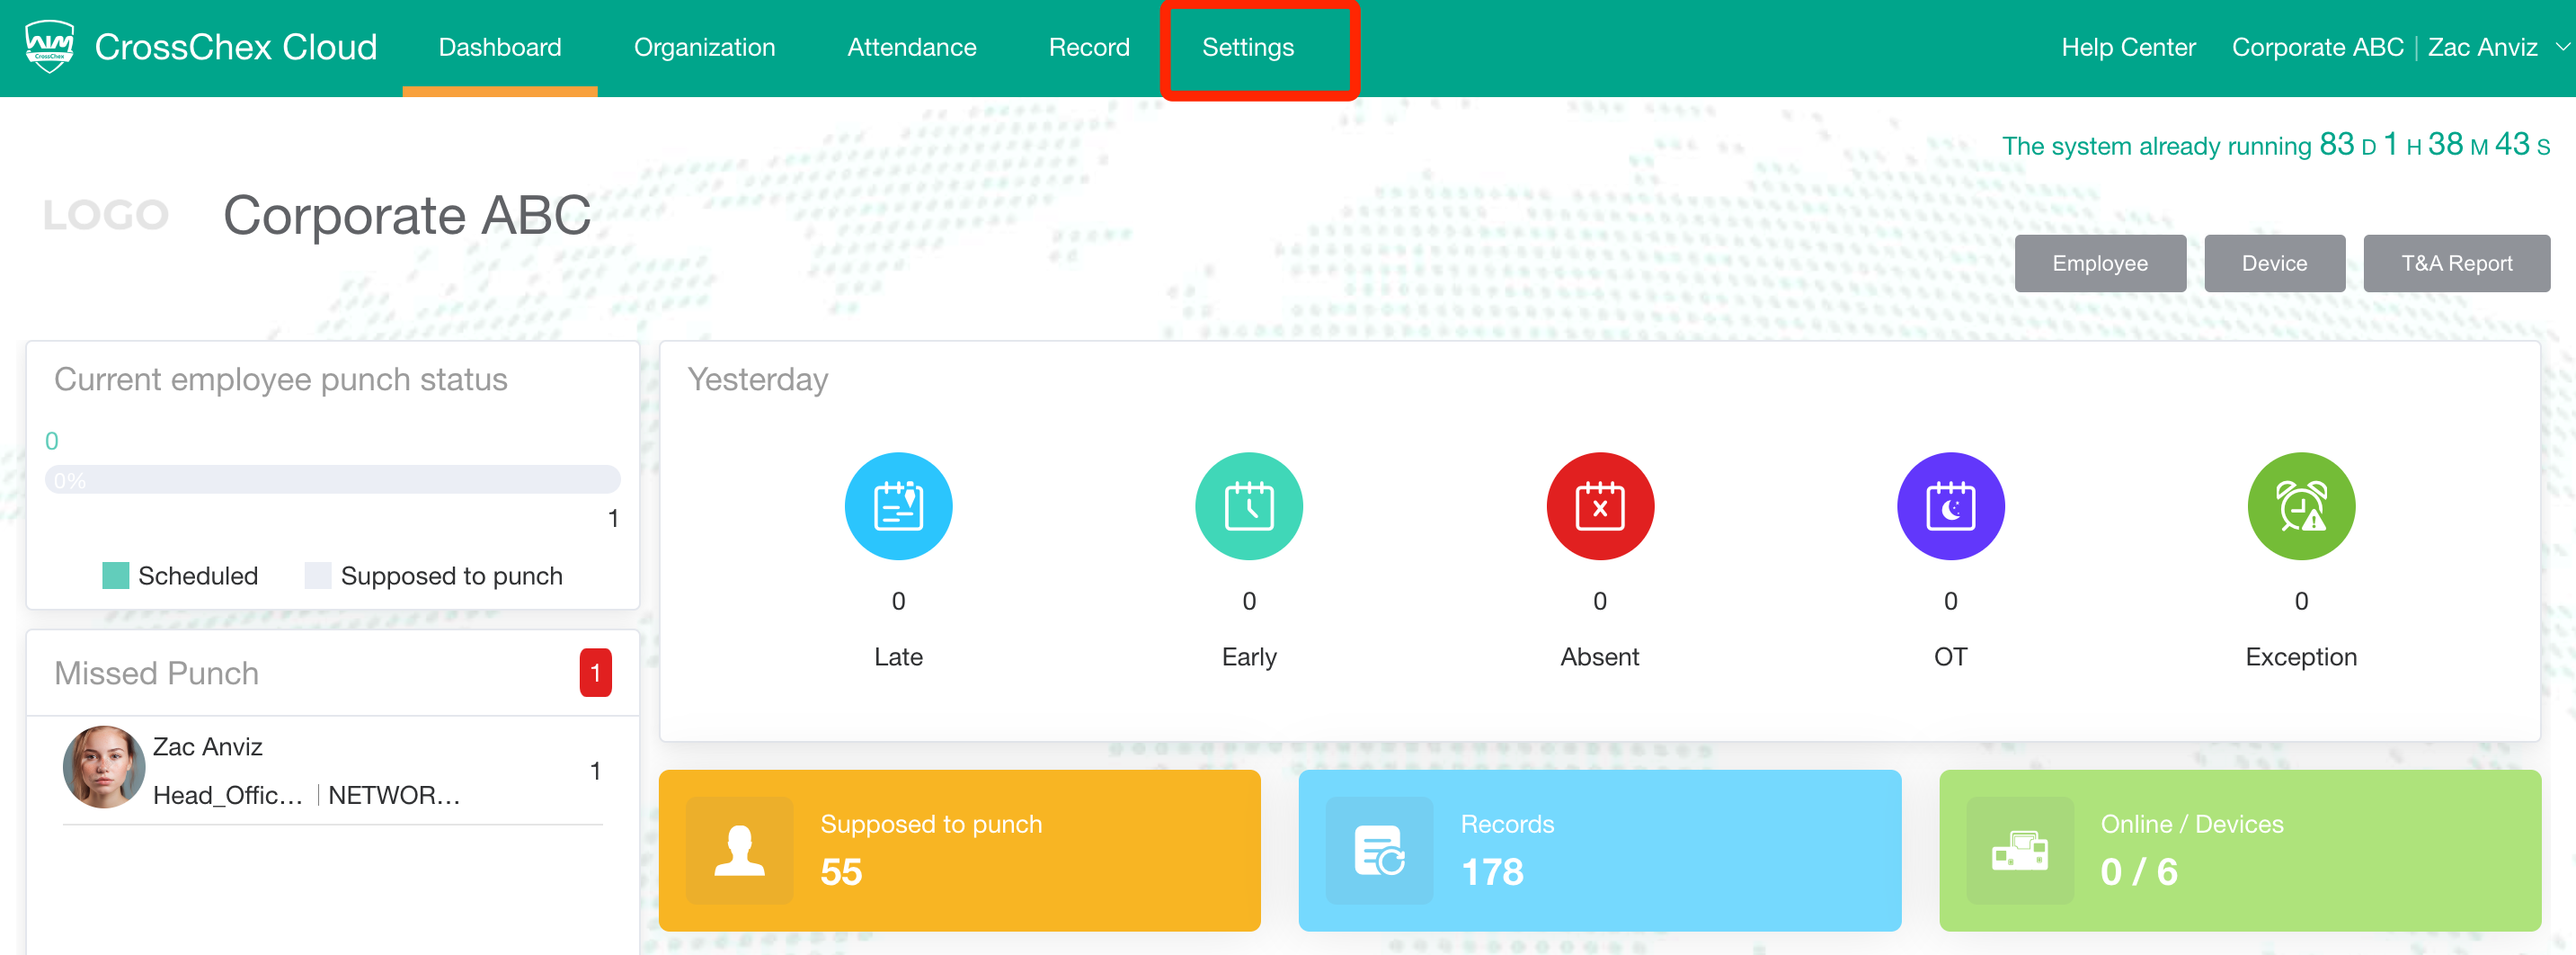
Task: Click the Employee button
Action: [2099, 263]
